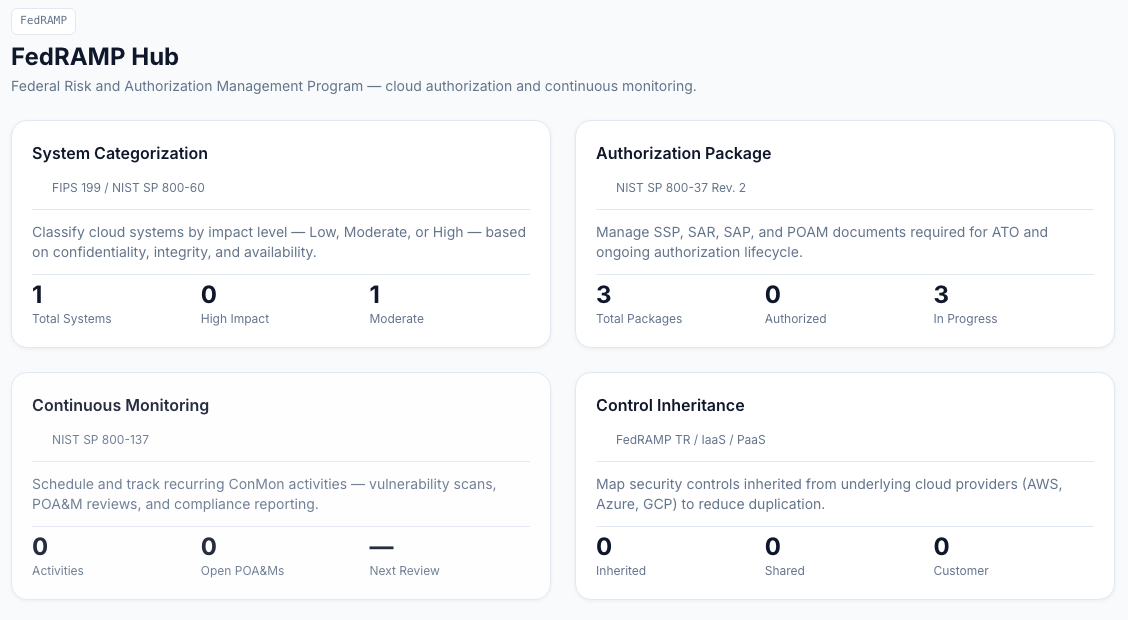Click the Total Packages label
This screenshot has height=620, width=1128.
(x=639, y=319)
